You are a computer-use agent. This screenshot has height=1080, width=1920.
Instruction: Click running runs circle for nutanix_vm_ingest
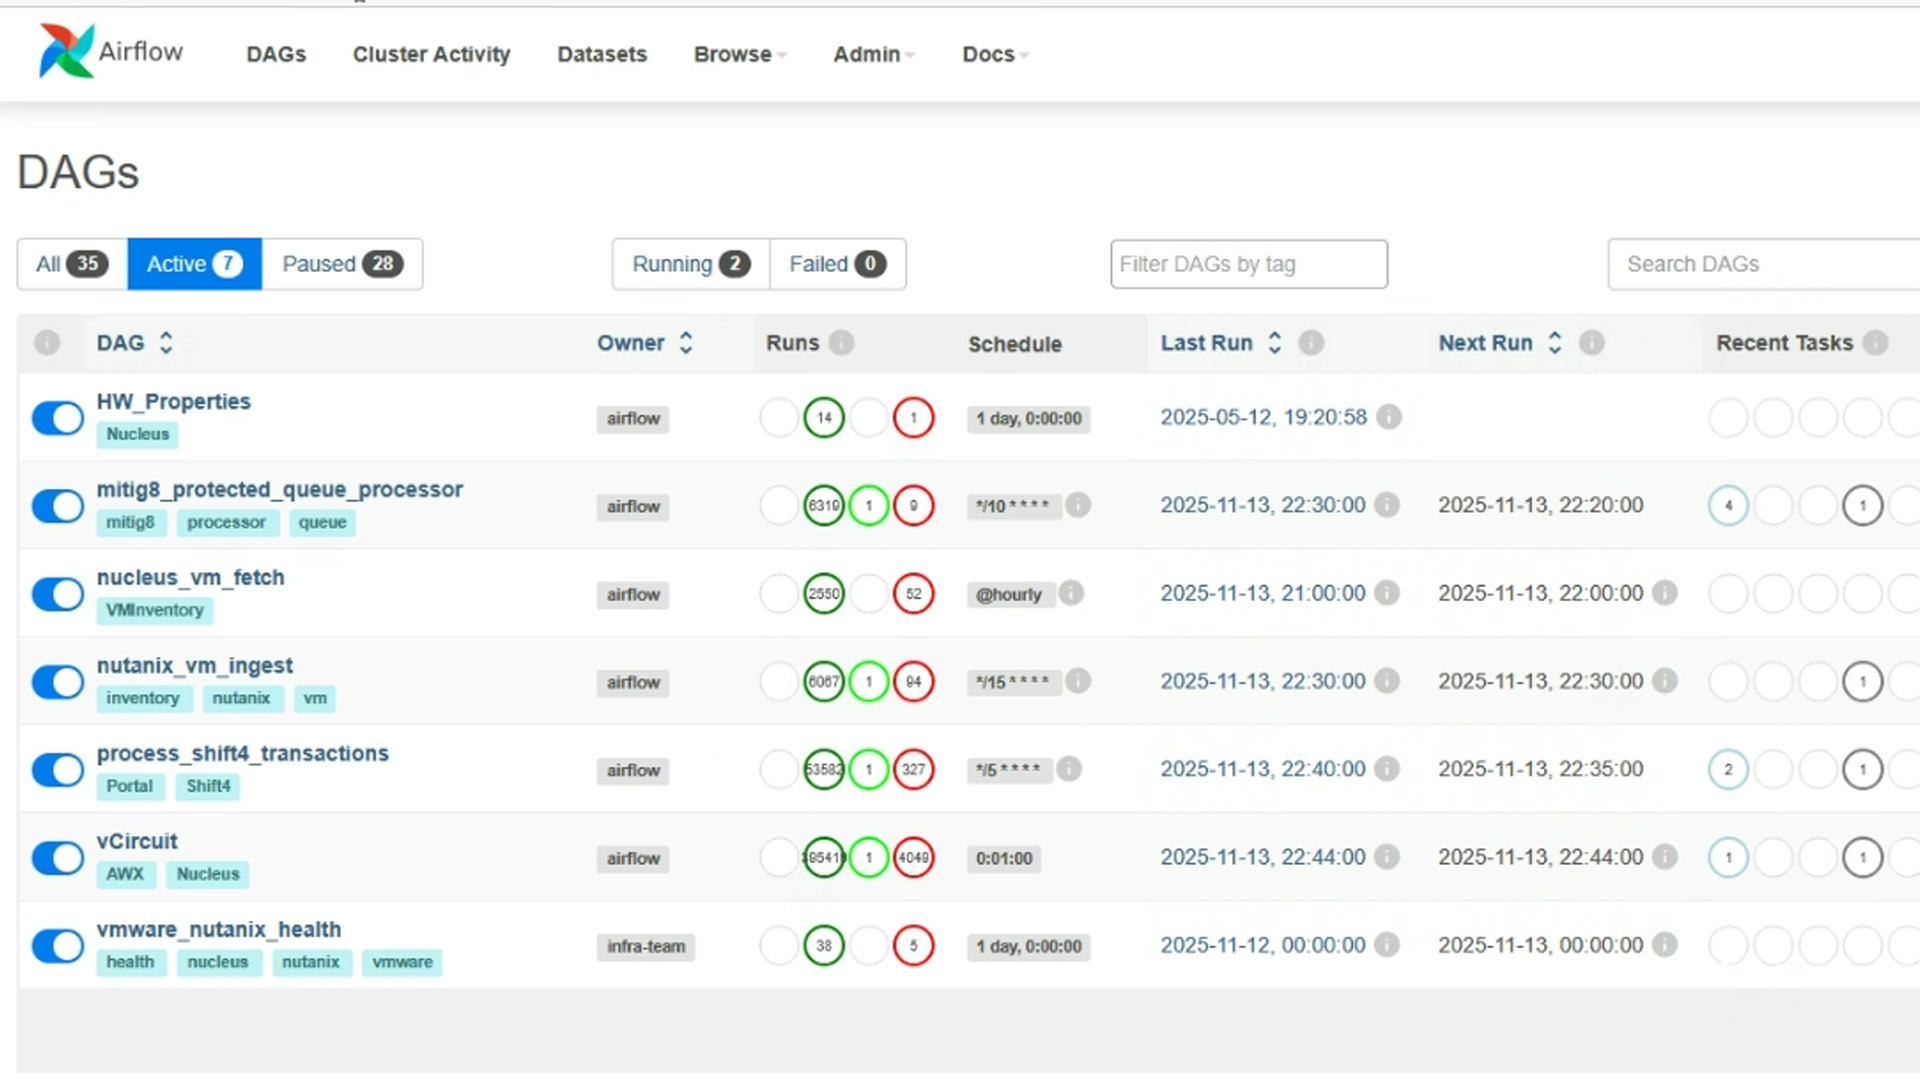869,682
